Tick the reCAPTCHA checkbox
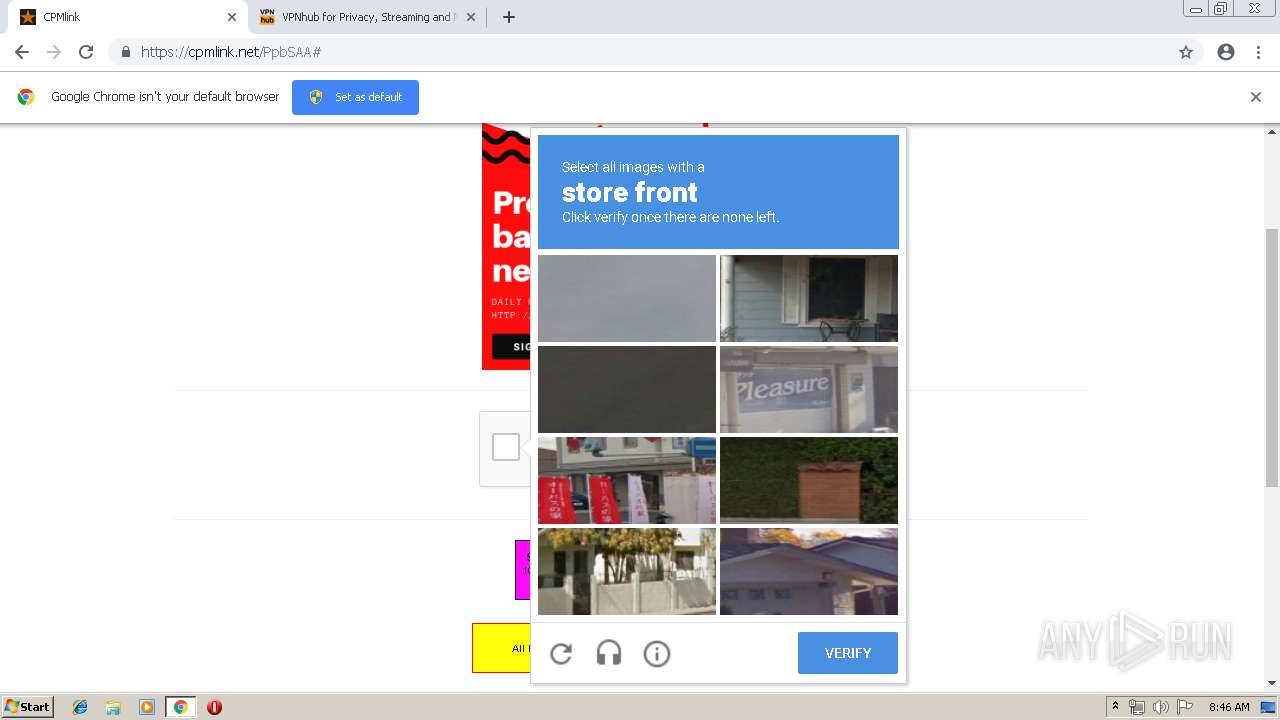The image size is (1280, 720). [506, 447]
